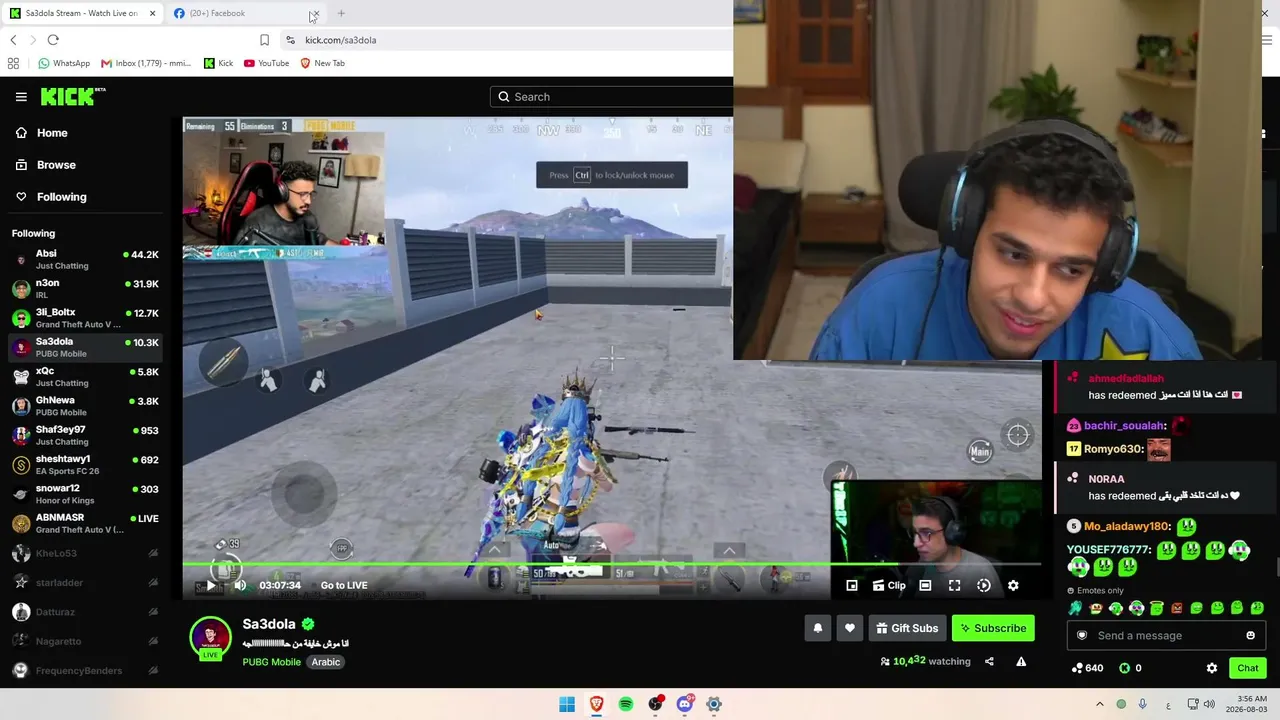The height and width of the screenshot is (720, 1280).
Task: Click into the Send a message field
Action: [1166, 636]
